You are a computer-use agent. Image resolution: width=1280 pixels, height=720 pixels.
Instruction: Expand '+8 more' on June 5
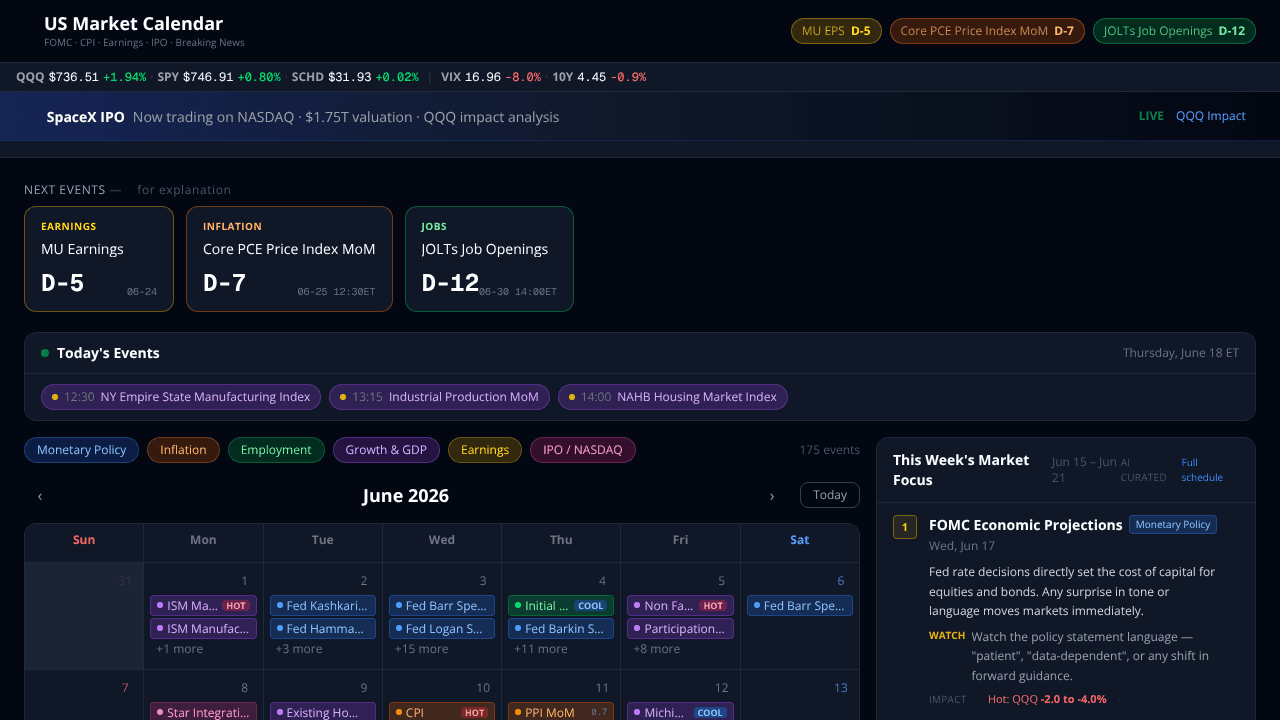[x=657, y=649]
